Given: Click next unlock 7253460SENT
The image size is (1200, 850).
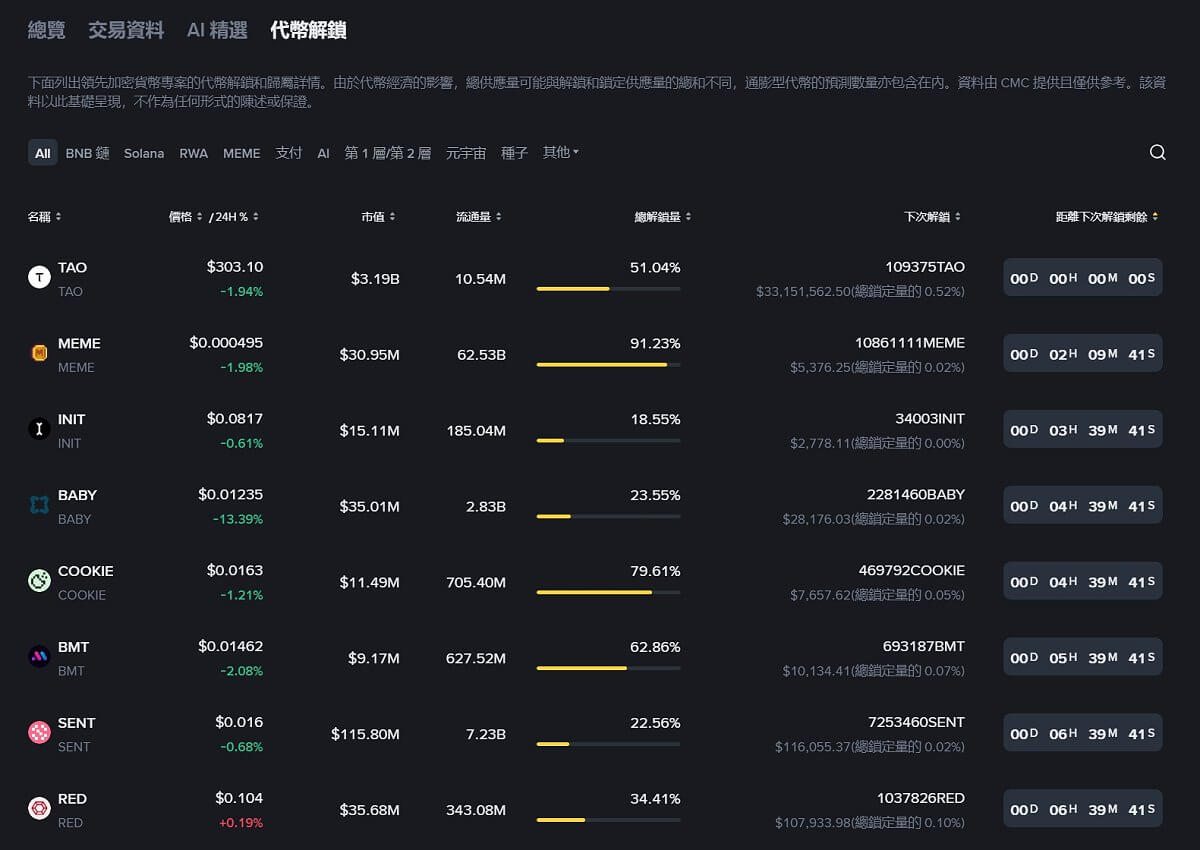Looking at the screenshot, I should pos(916,723).
